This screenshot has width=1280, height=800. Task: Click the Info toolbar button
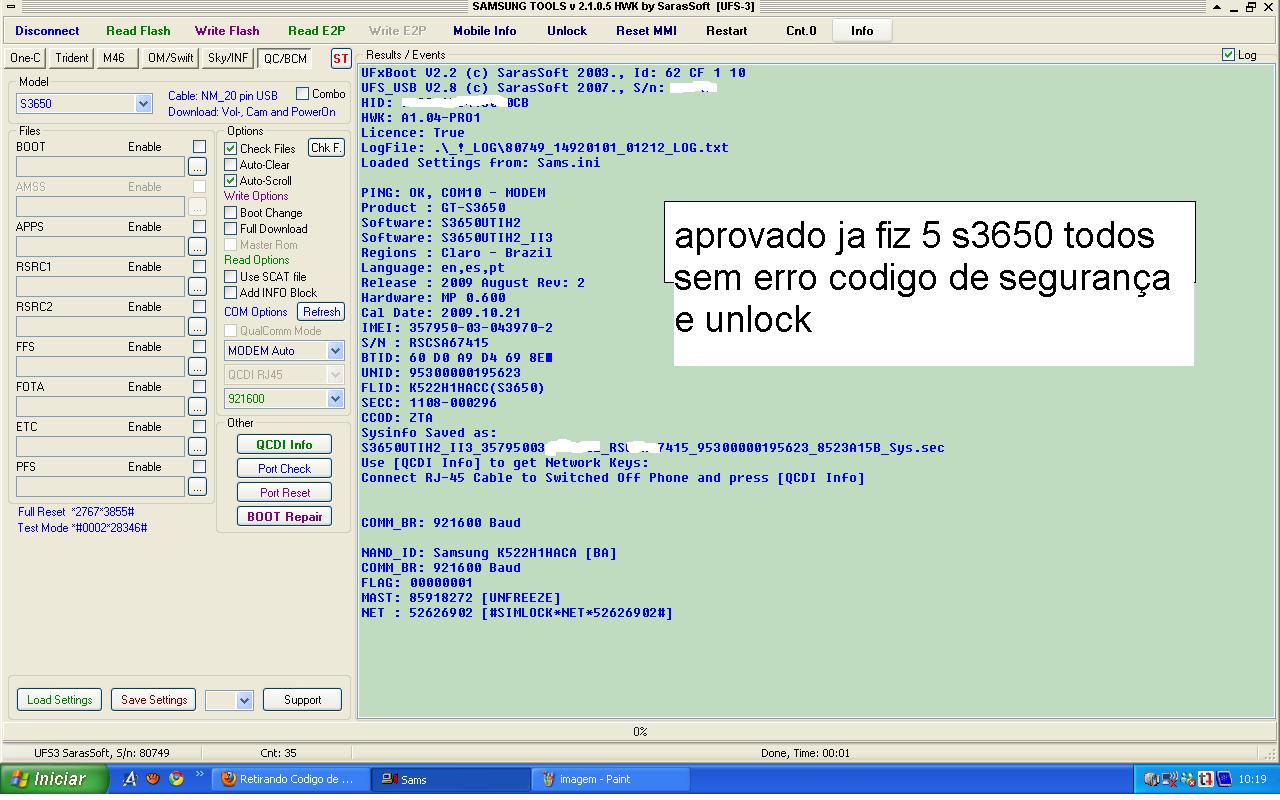pyautogui.click(x=862, y=31)
